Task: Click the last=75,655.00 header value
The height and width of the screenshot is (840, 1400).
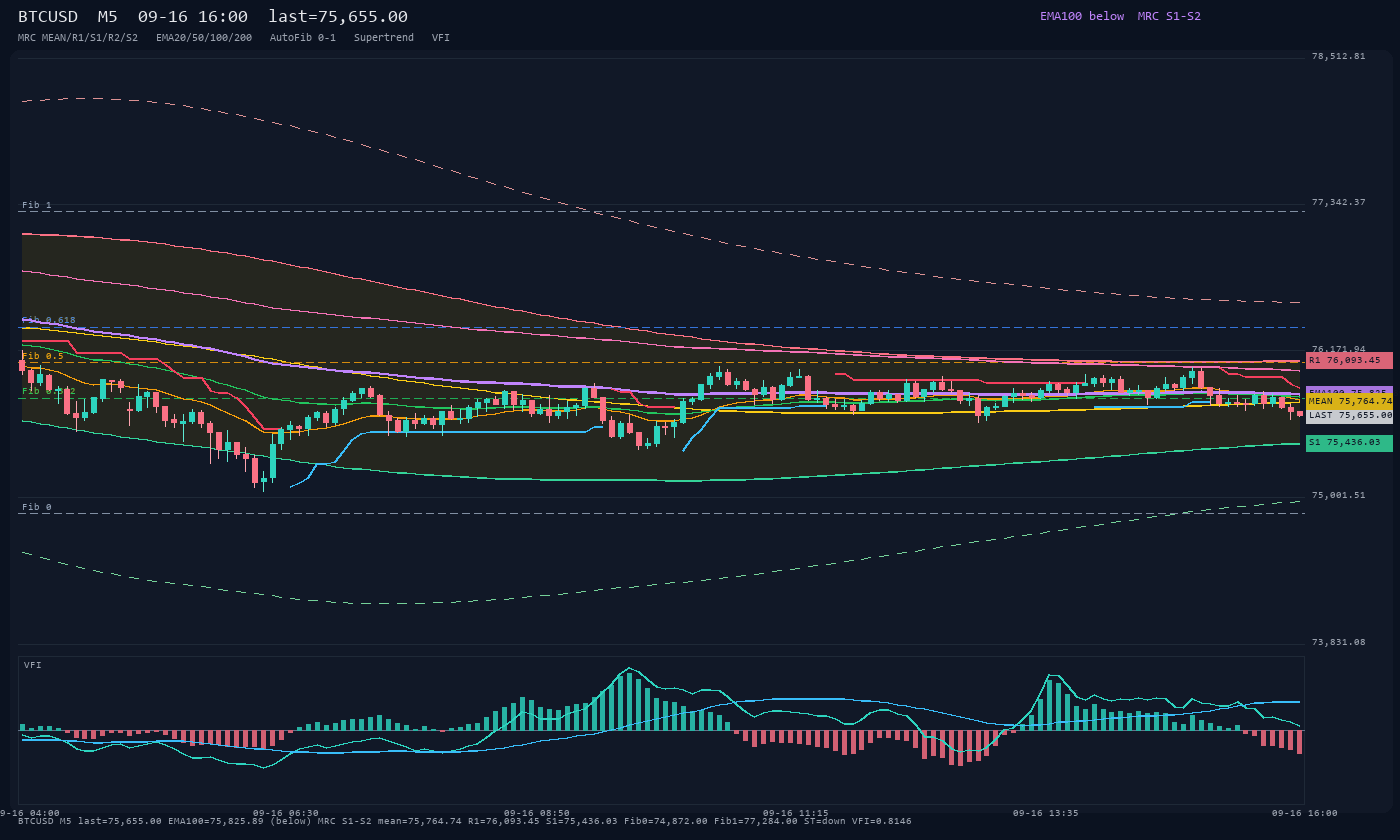Action: tap(338, 16)
